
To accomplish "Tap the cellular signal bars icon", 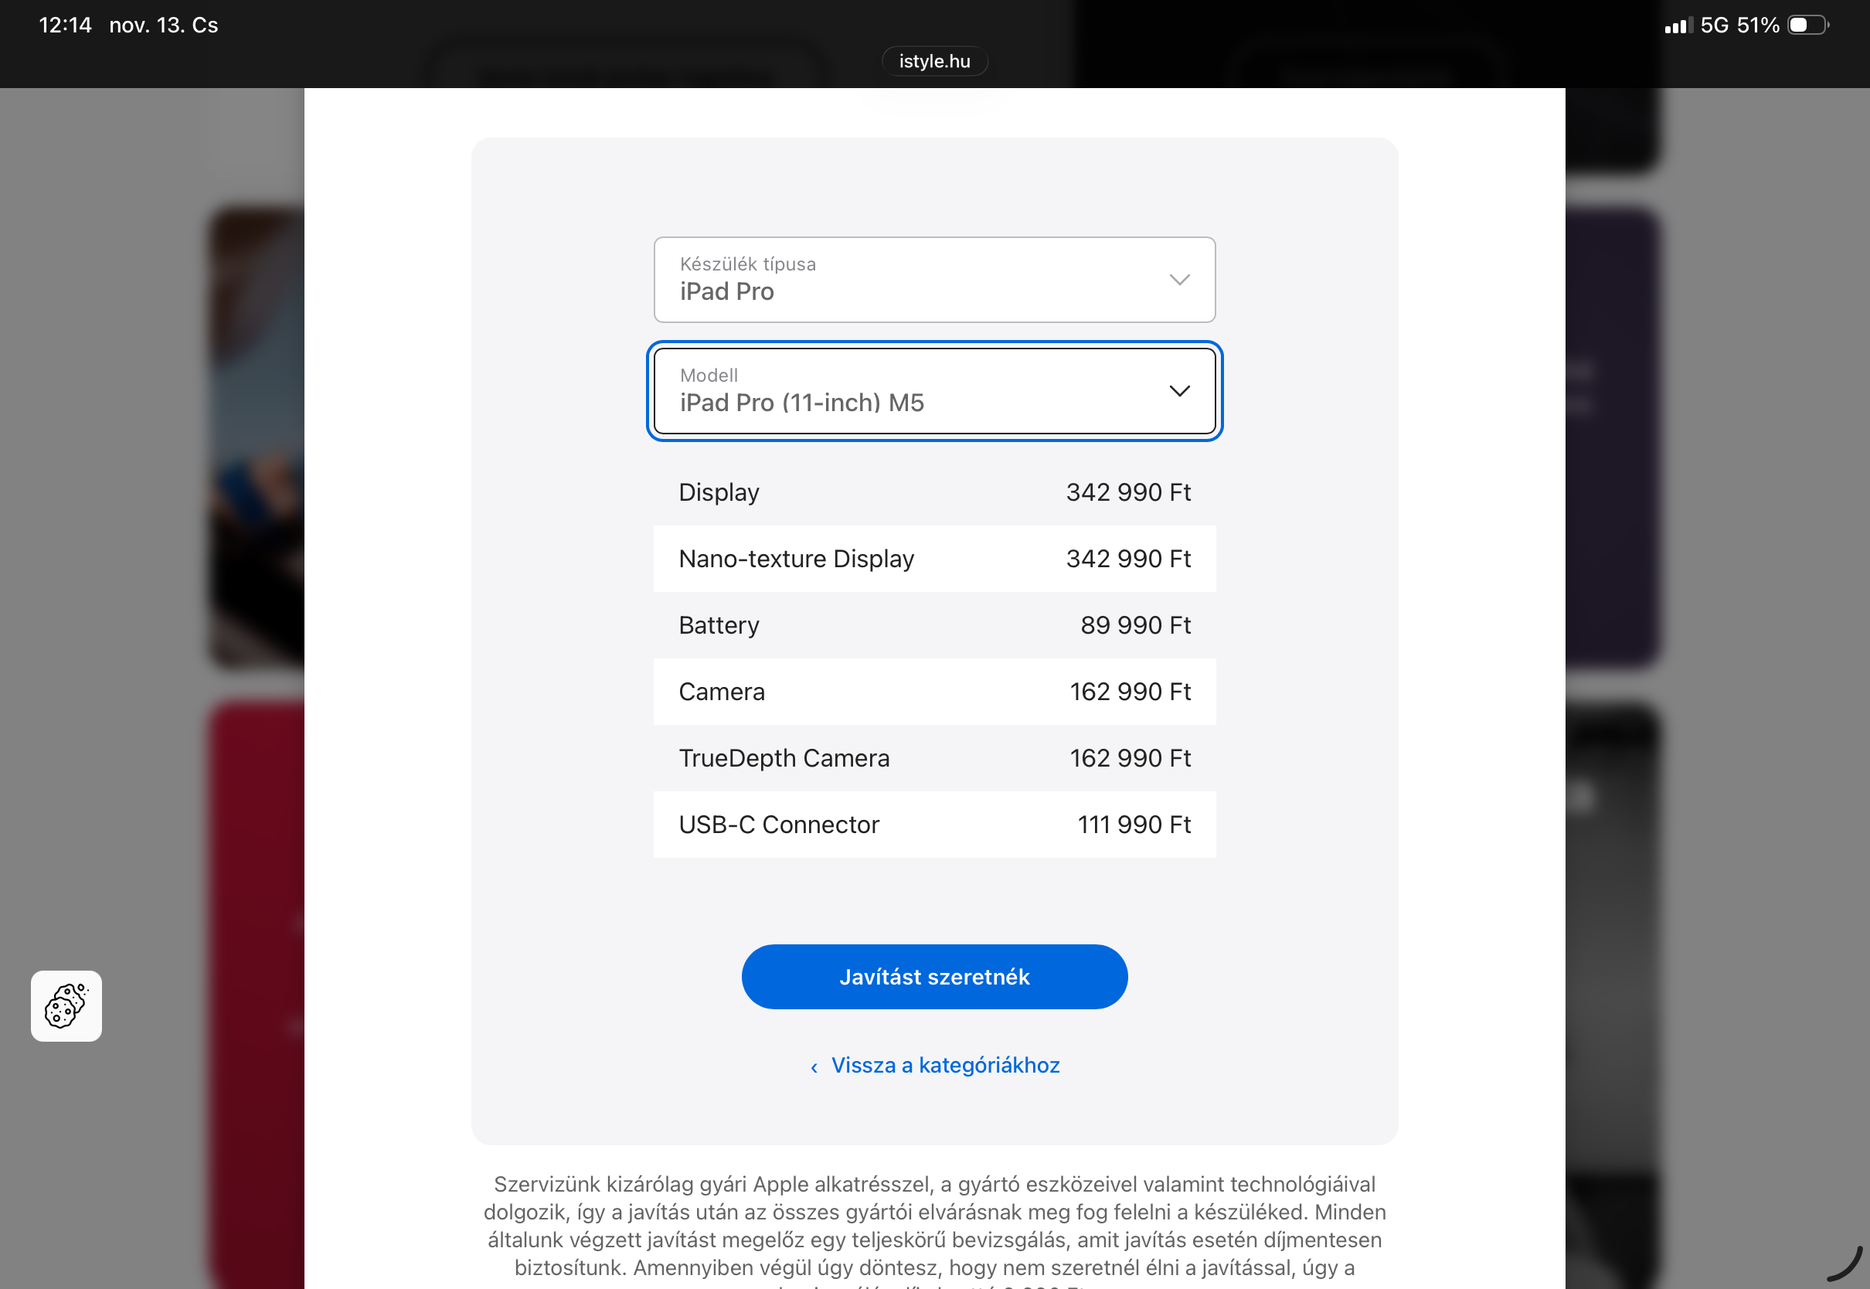I will point(1676,26).
